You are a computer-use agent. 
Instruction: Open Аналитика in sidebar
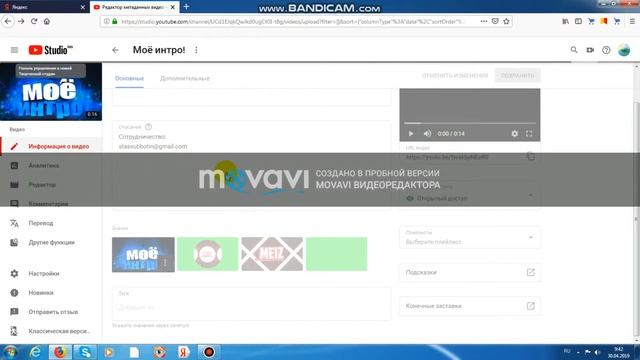51,165
